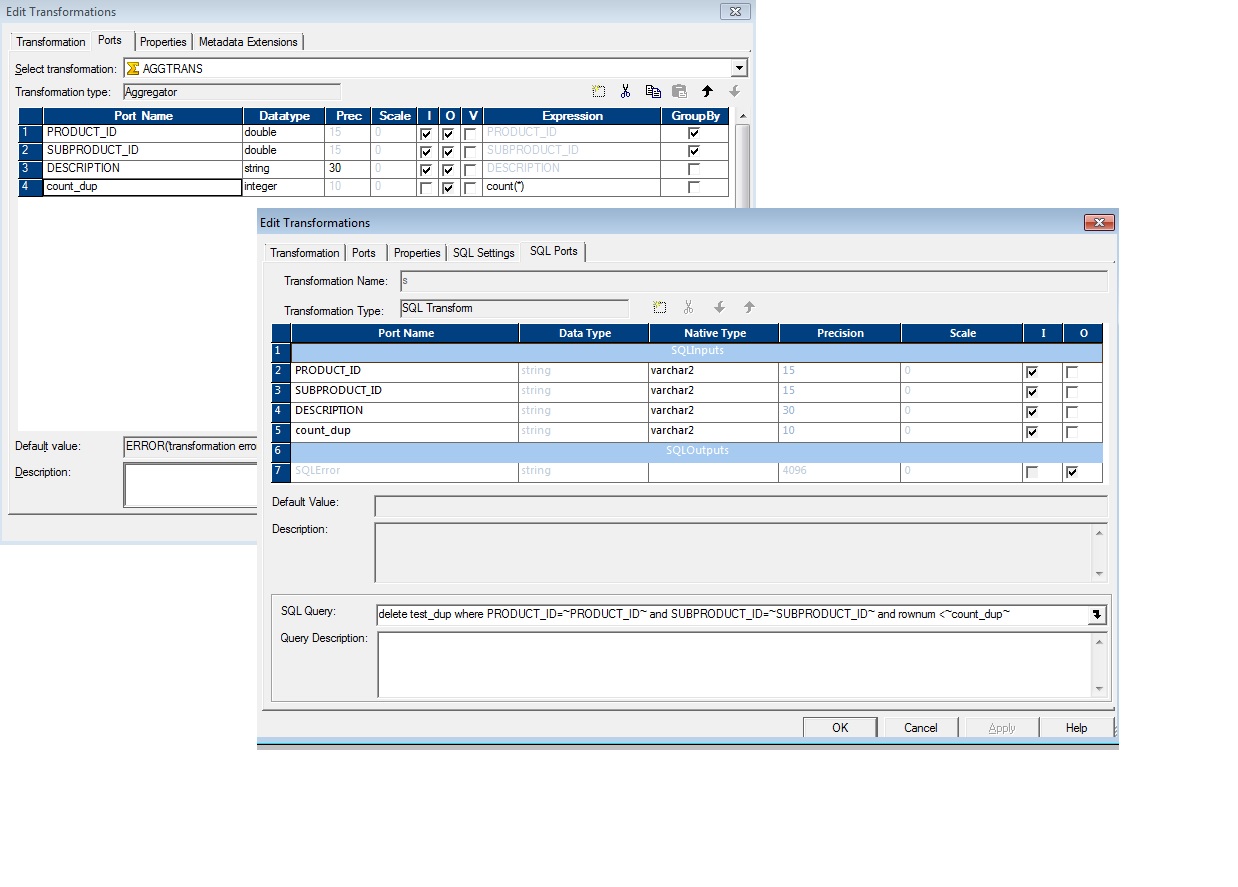Click Description scrollbar down arrow in SQL dialog

tap(1100, 574)
